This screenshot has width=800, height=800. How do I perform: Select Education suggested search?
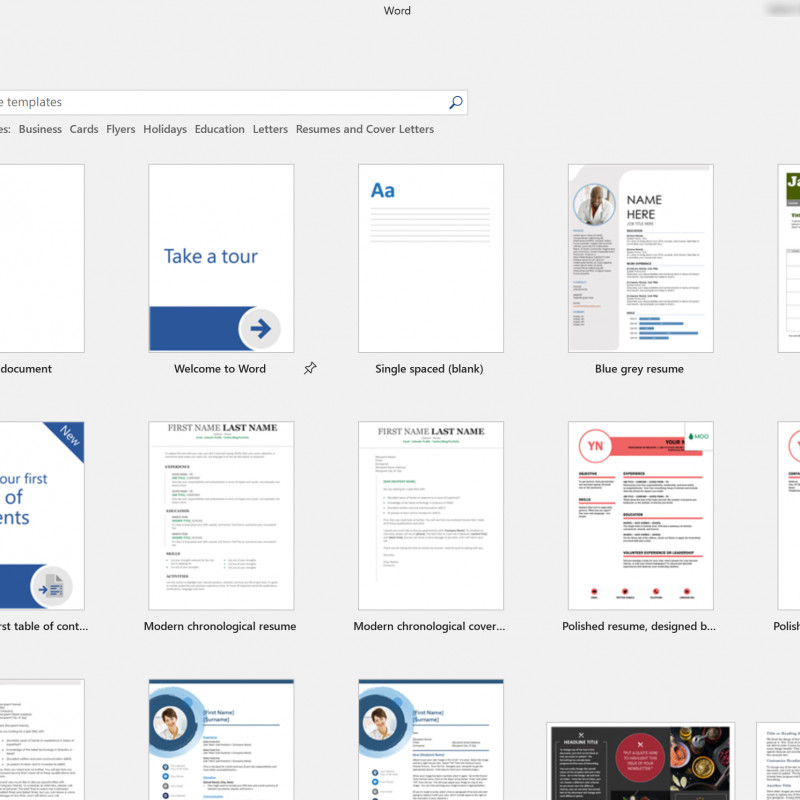[219, 129]
